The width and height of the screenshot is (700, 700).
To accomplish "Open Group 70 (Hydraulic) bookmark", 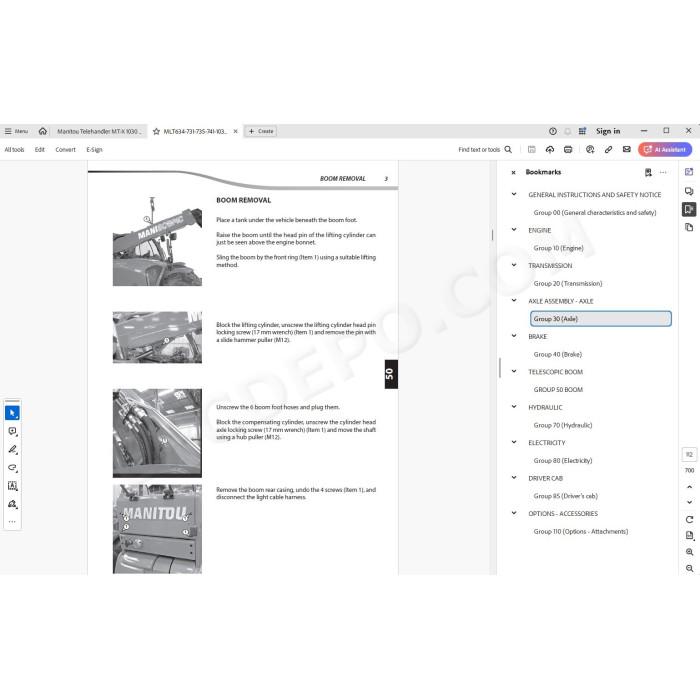I will pyautogui.click(x=562, y=425).
